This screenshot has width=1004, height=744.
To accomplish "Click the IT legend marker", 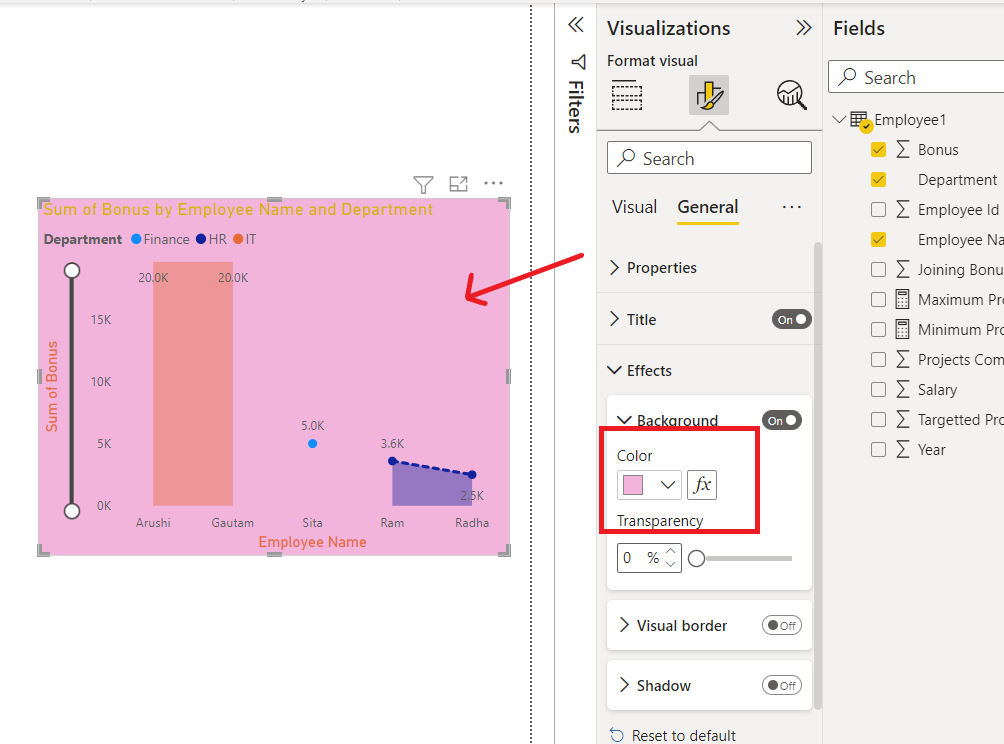I will point(238,239).
